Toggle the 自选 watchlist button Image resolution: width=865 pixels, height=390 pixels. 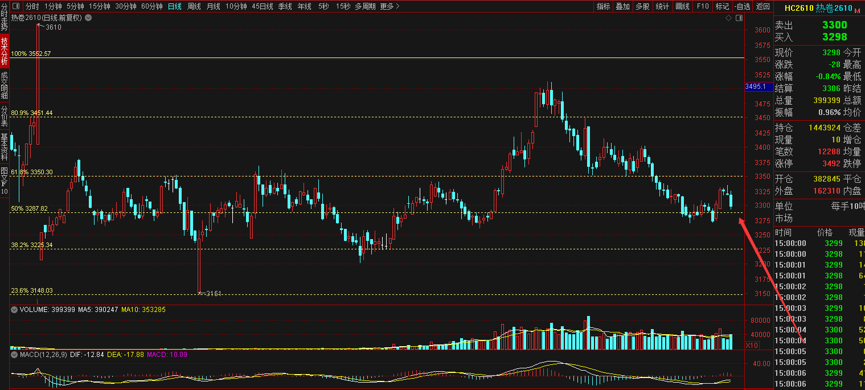(x=743, y=7)
